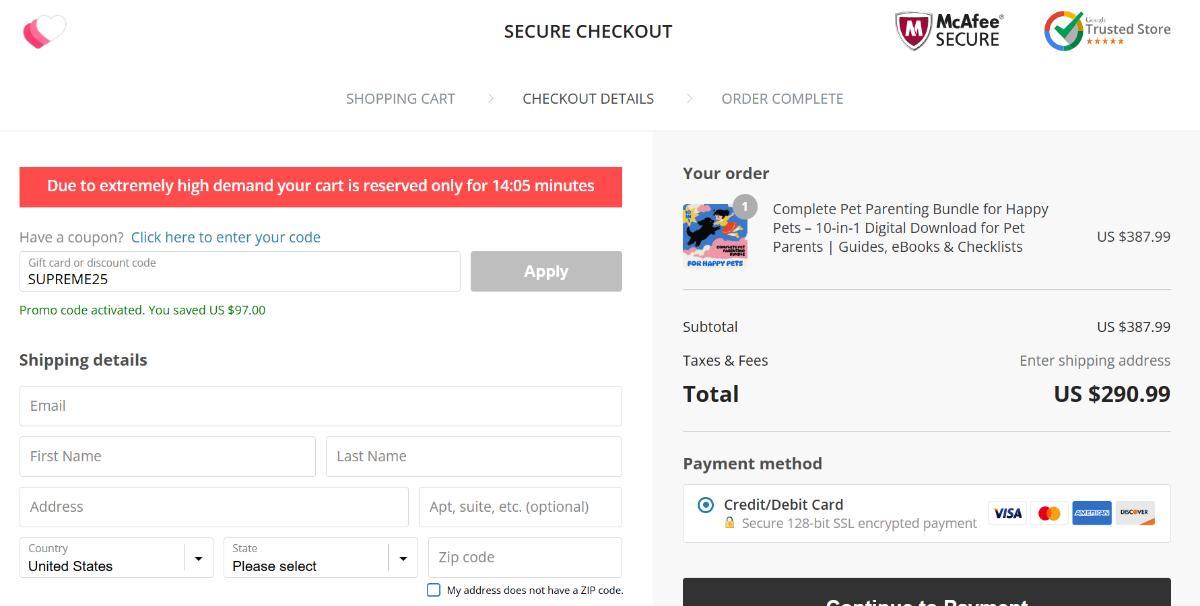This screenshot has width=1200, height=606.
Task: Click the Visa card icon
Action: pyautogui.click(x=1007, y=513)
